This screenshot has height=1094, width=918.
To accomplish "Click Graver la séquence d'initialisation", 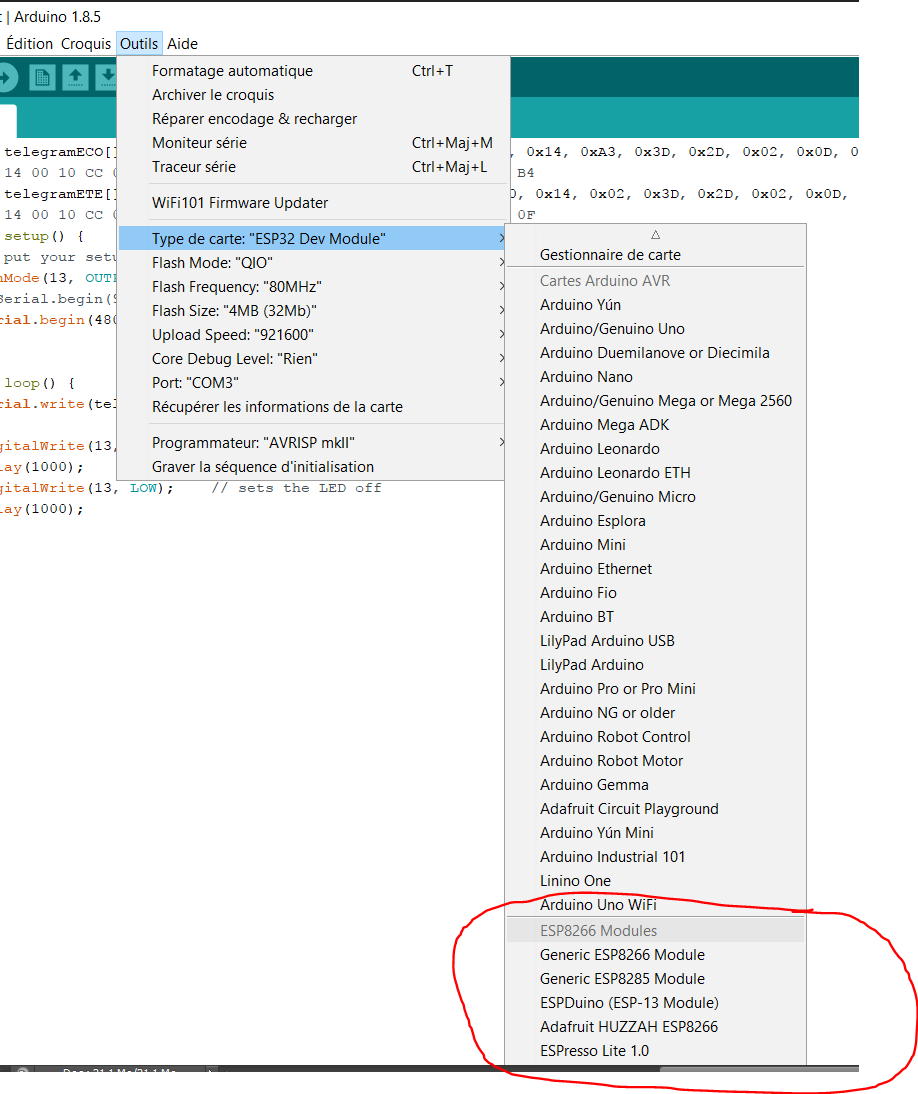I will coord(263,467).
